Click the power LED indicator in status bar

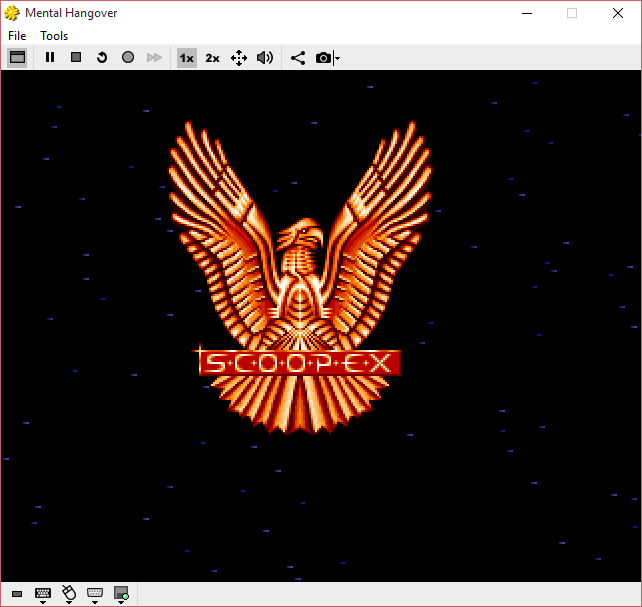tap(17, 594)
